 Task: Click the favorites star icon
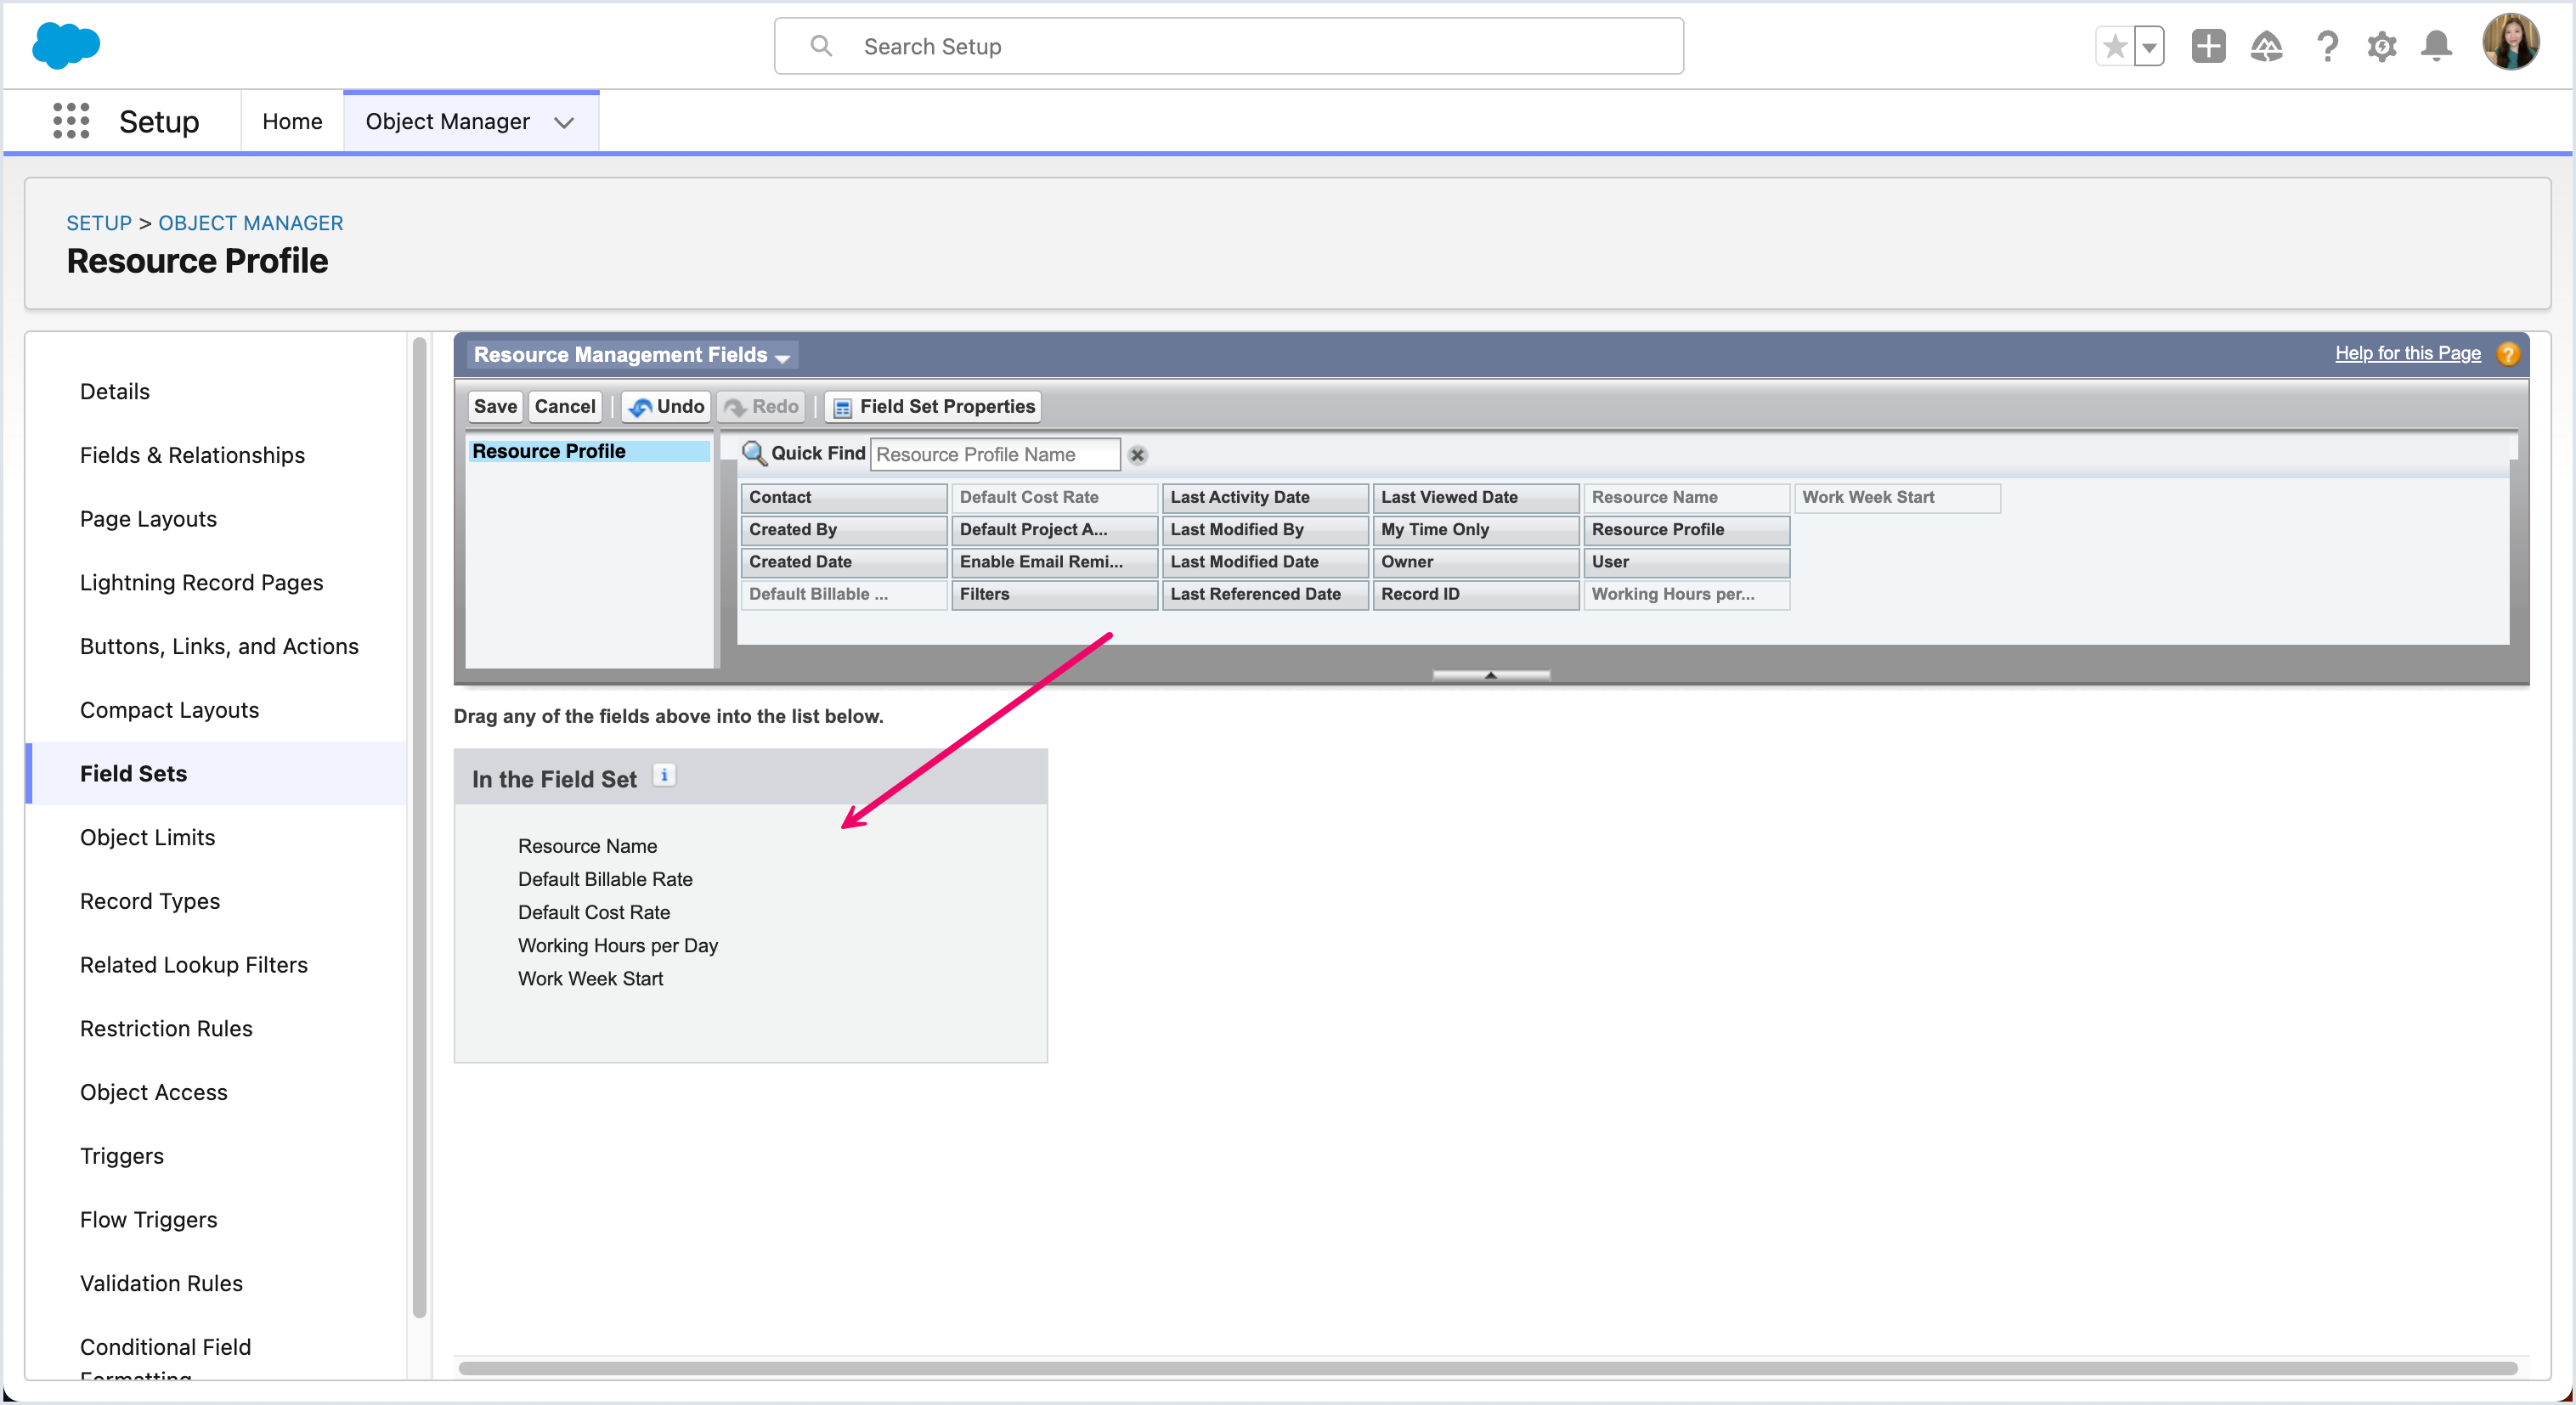click(2114, 46)
